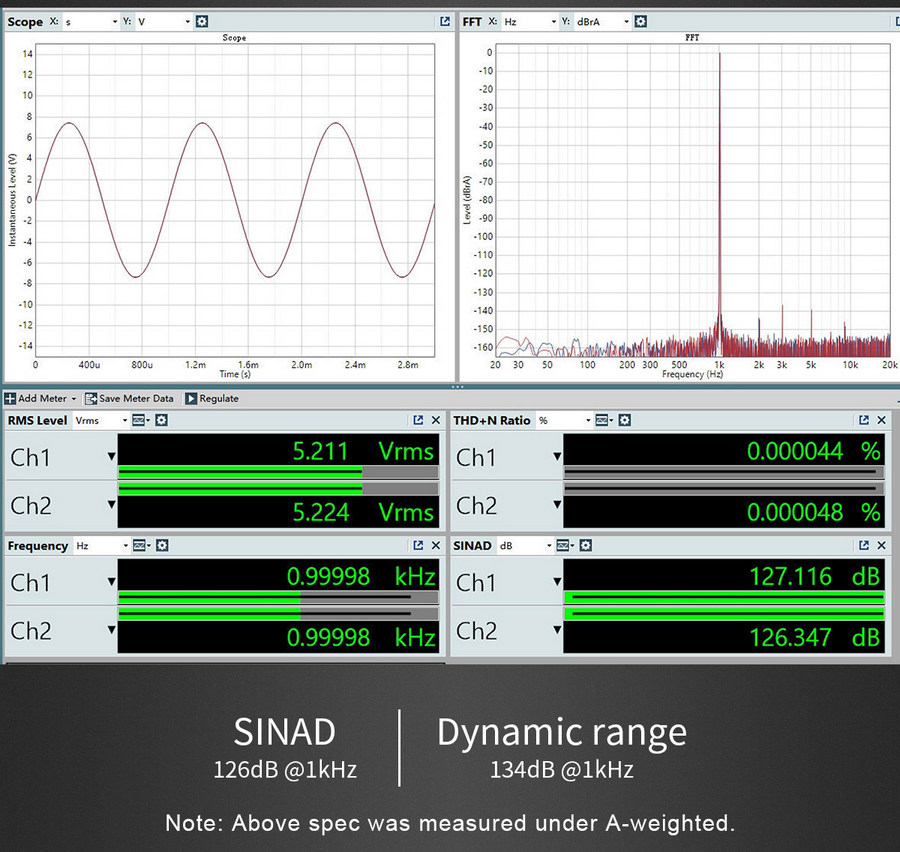Expand Ch1 arrow in THD+N Ratio meter
900x852 pixels.
pyautogui.click(x=557, y=457)
